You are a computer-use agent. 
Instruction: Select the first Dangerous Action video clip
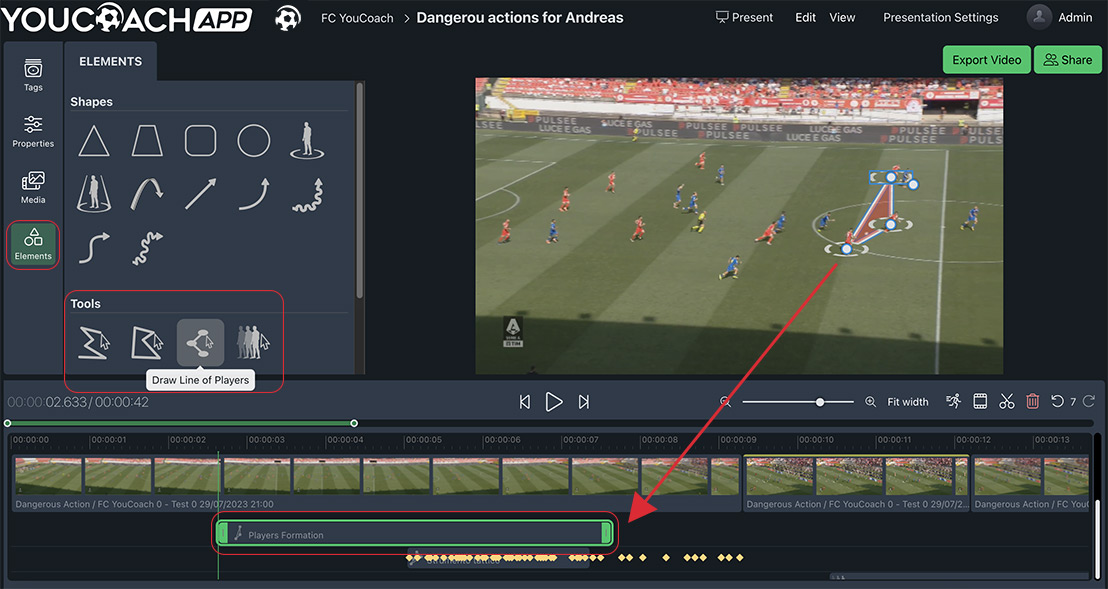pyautogui.click(x=377, y=482)
